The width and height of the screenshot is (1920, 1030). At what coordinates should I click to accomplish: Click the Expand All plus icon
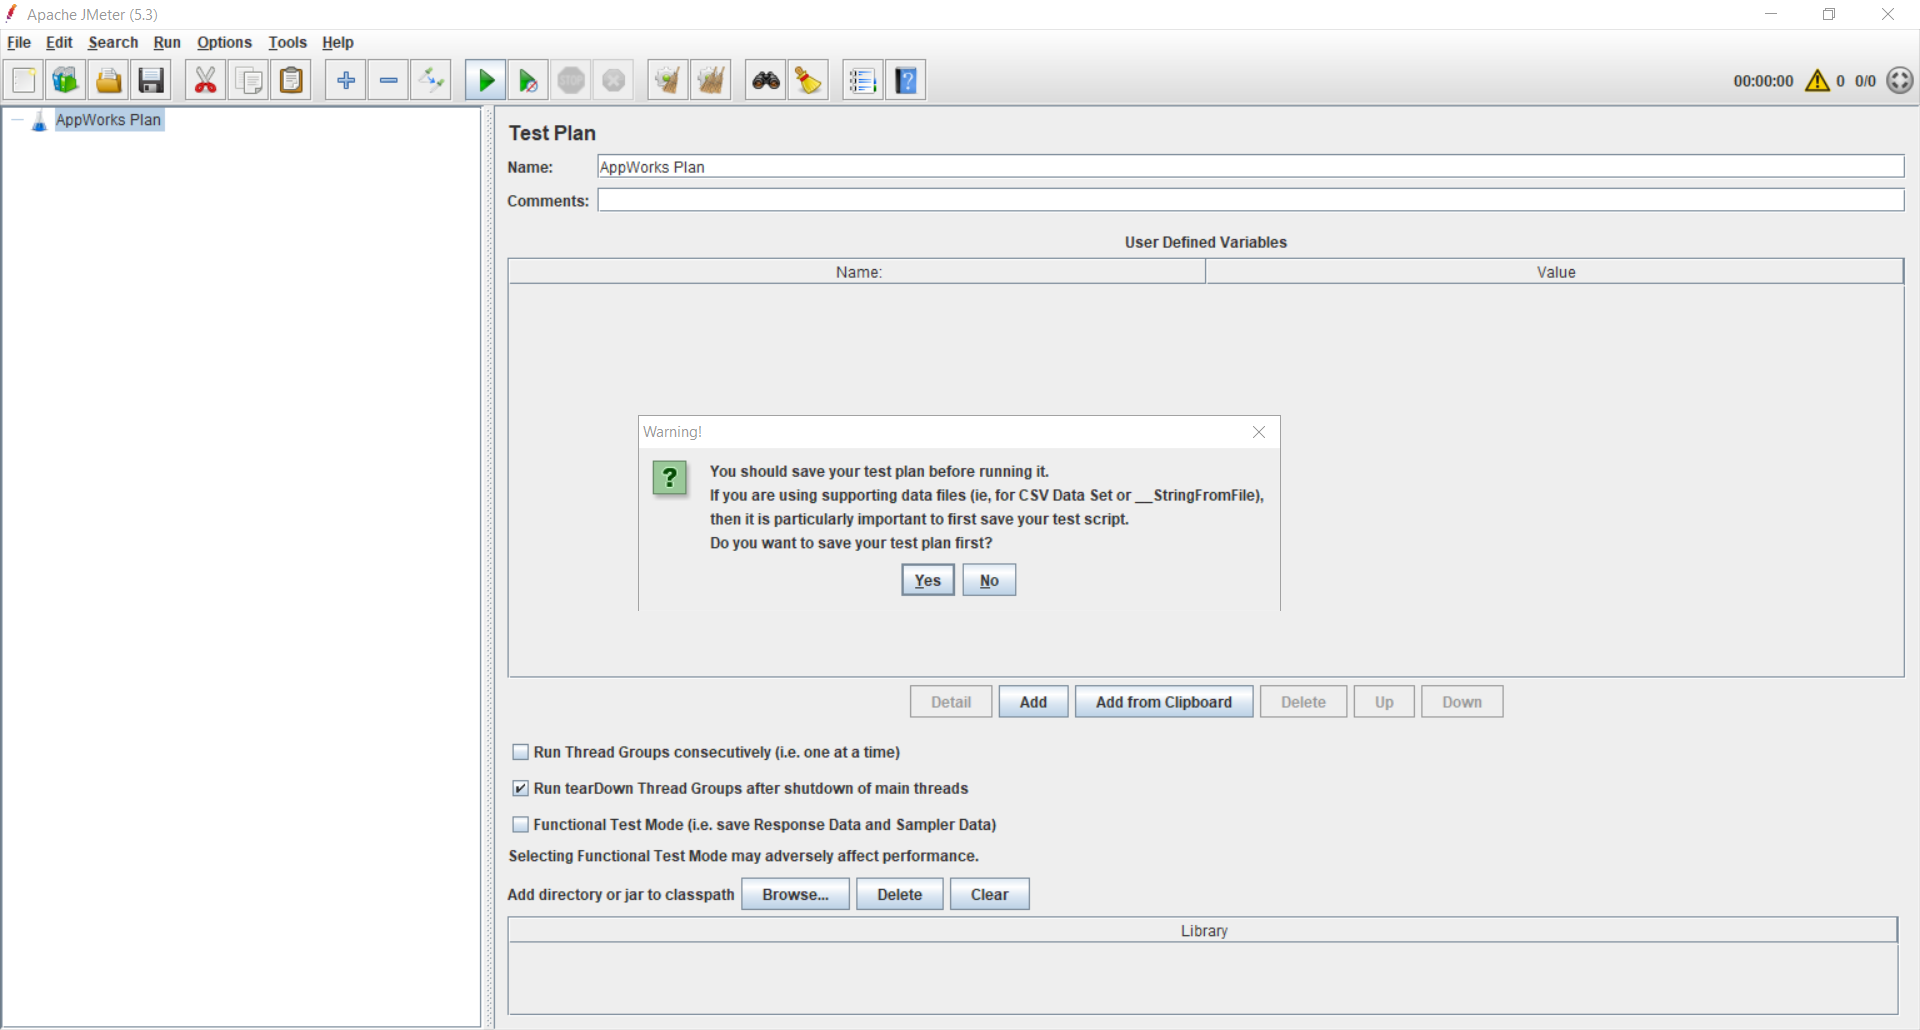[x=346, y=81]
